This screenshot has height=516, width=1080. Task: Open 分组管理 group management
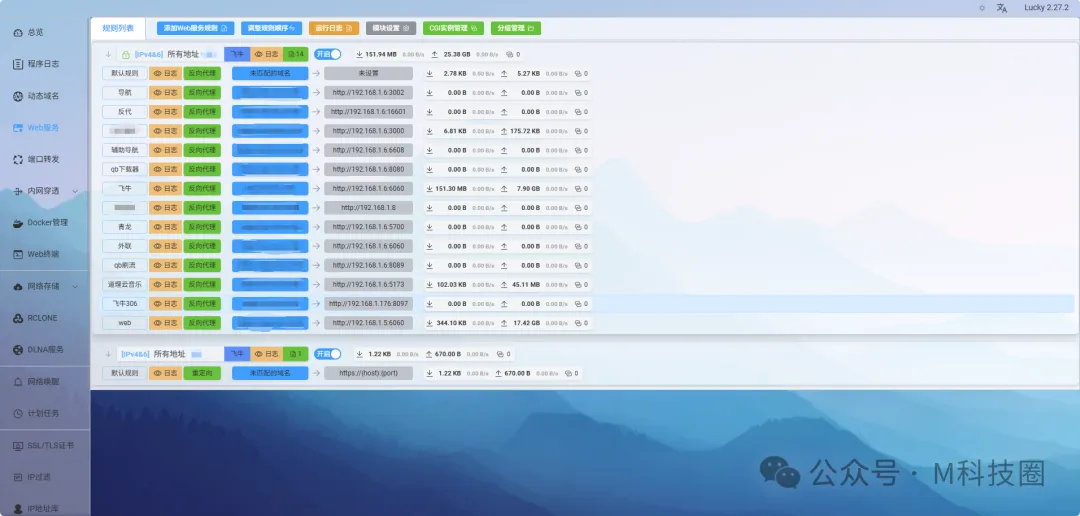516,28
